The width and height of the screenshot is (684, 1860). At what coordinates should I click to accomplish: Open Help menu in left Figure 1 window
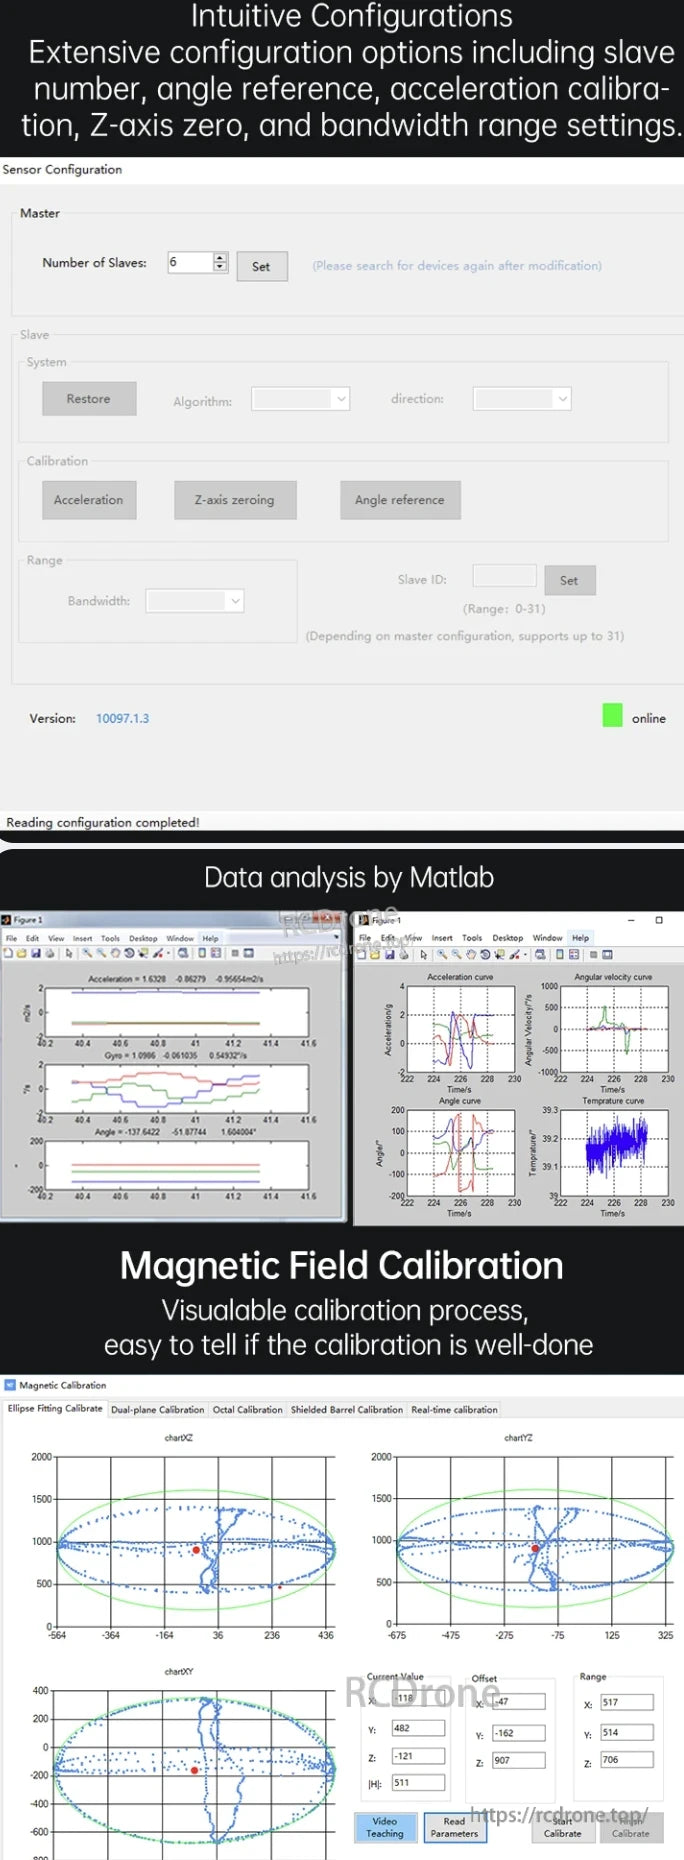pos(210,938)
